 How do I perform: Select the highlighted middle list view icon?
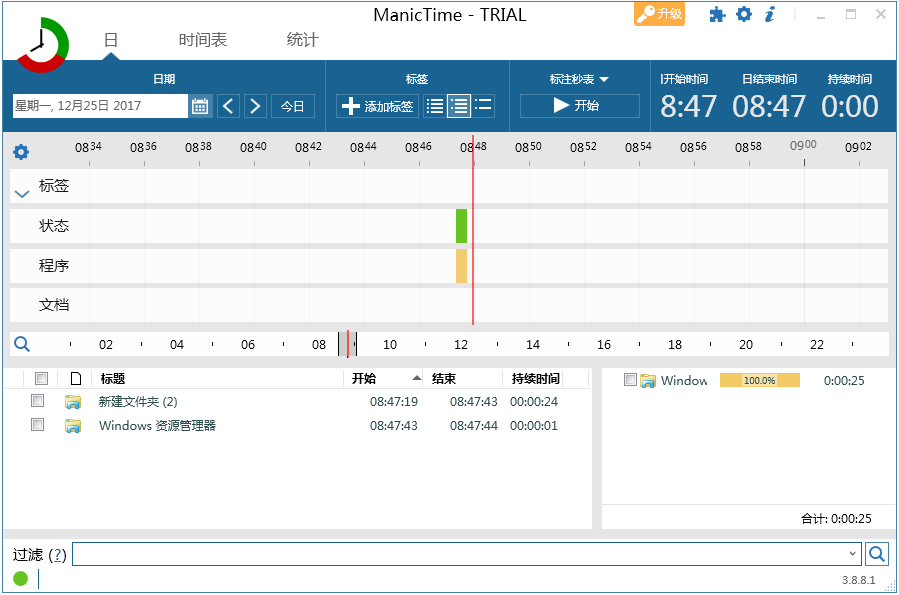(459, 106)
